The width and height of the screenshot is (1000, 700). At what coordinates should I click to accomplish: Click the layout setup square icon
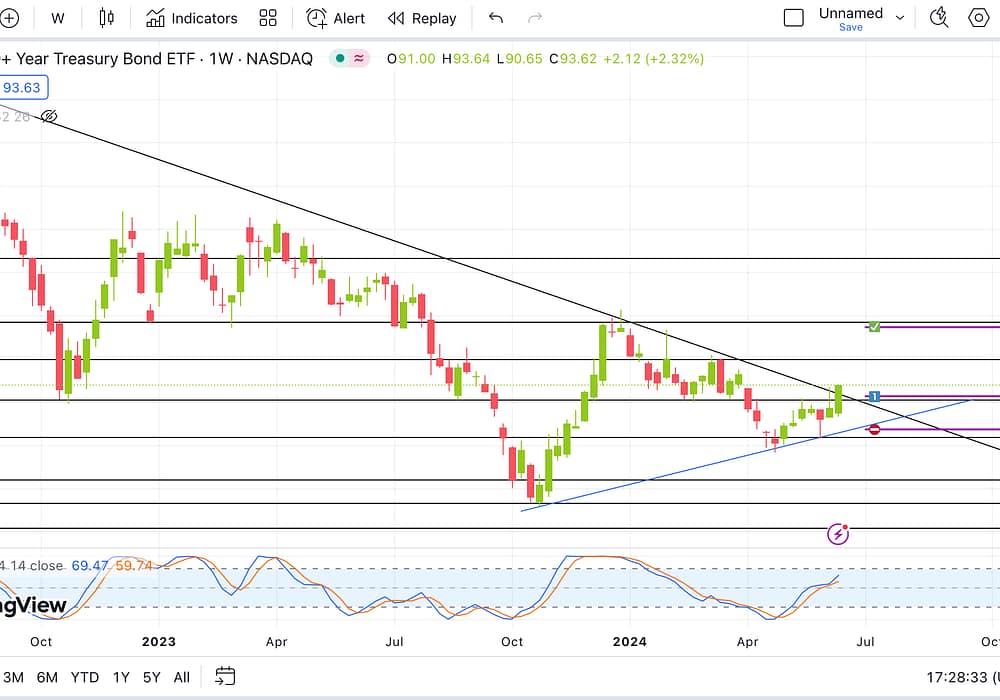coord(794,18)
